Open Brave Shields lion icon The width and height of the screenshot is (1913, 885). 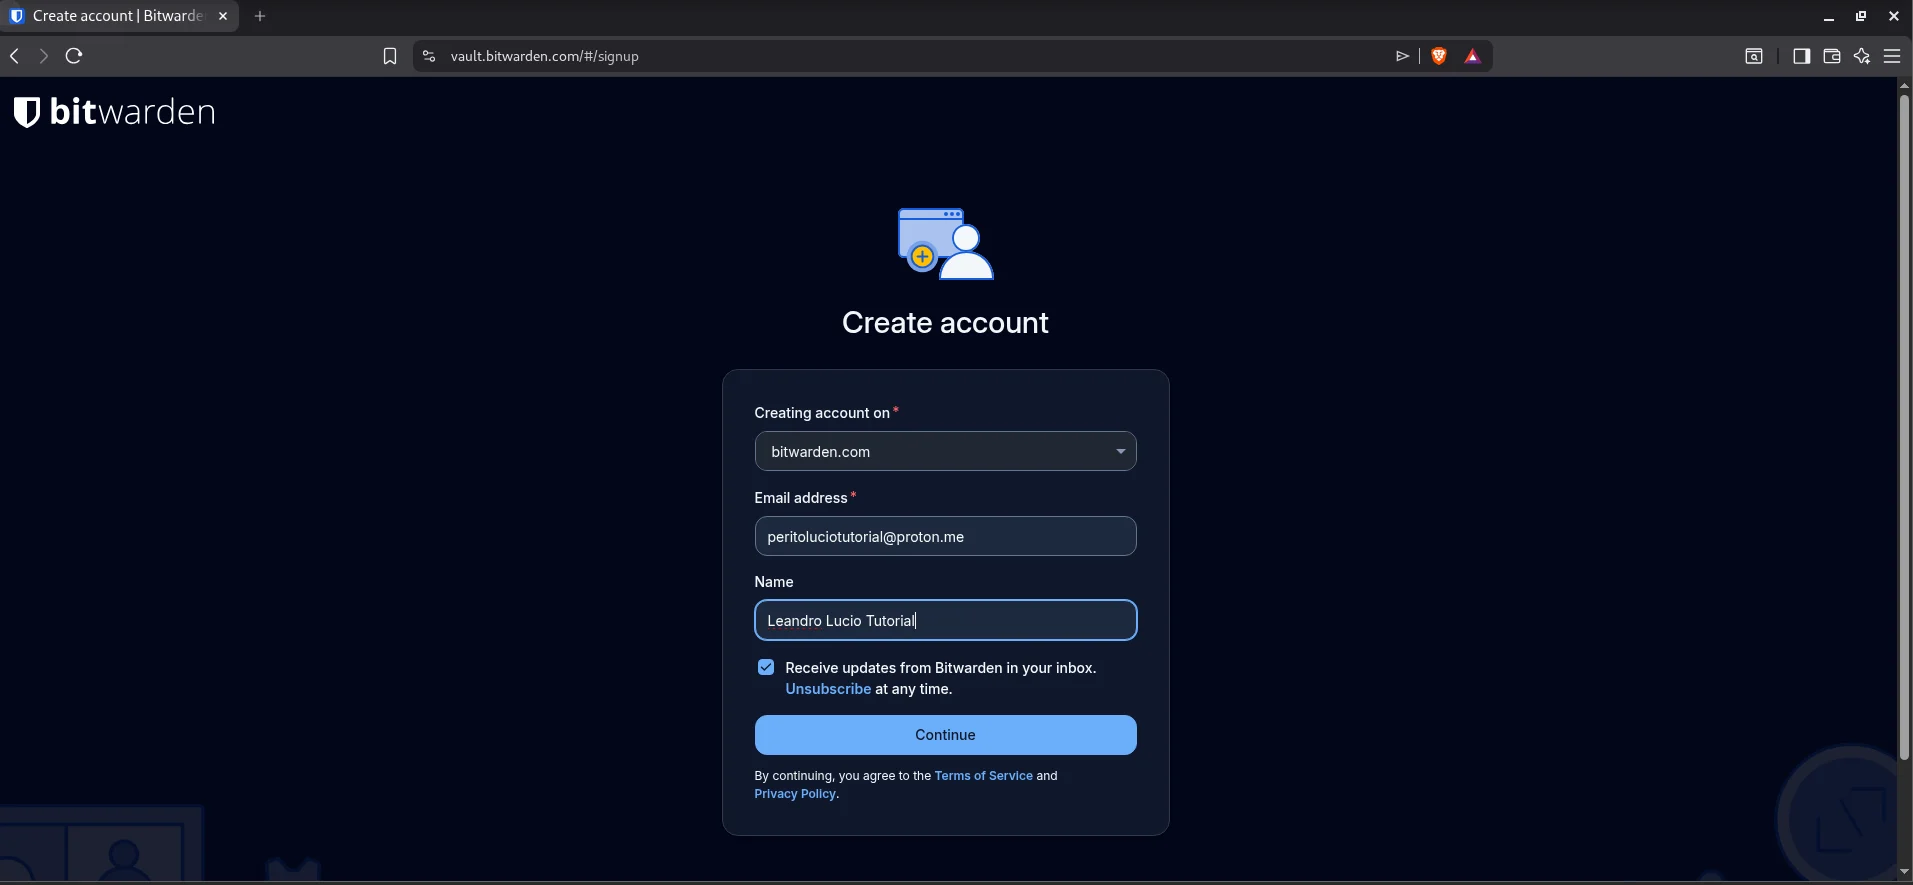coord(1439,56)
